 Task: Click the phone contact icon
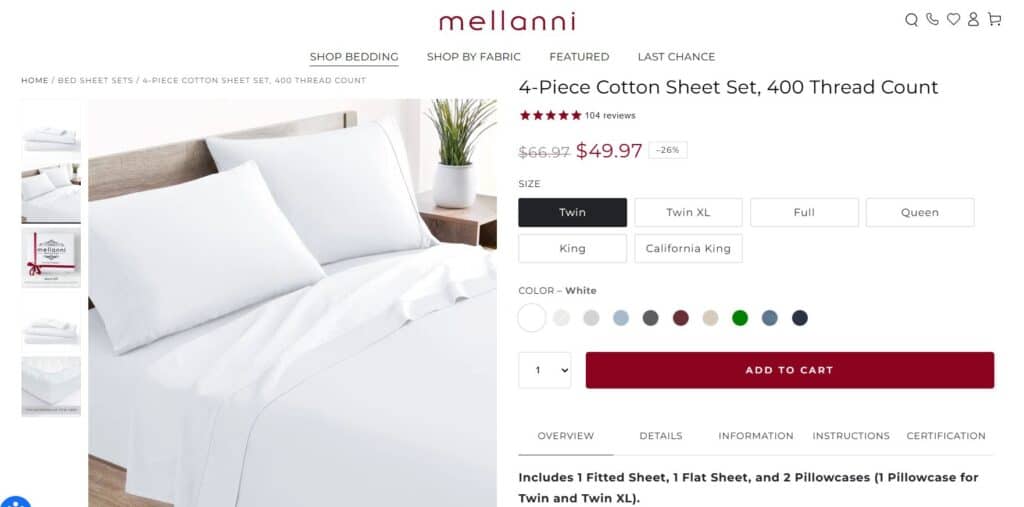tap(932, 20)
